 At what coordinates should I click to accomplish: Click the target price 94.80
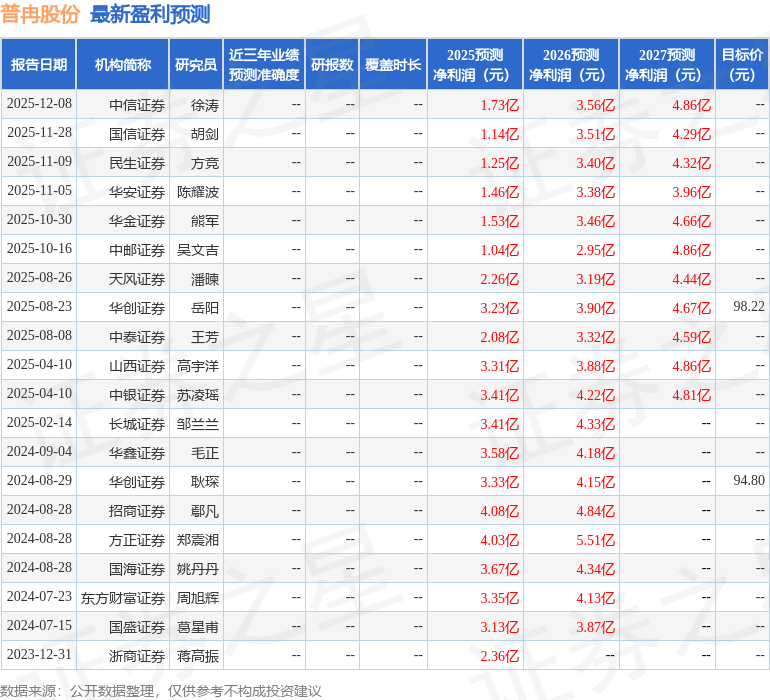(749, 480)
